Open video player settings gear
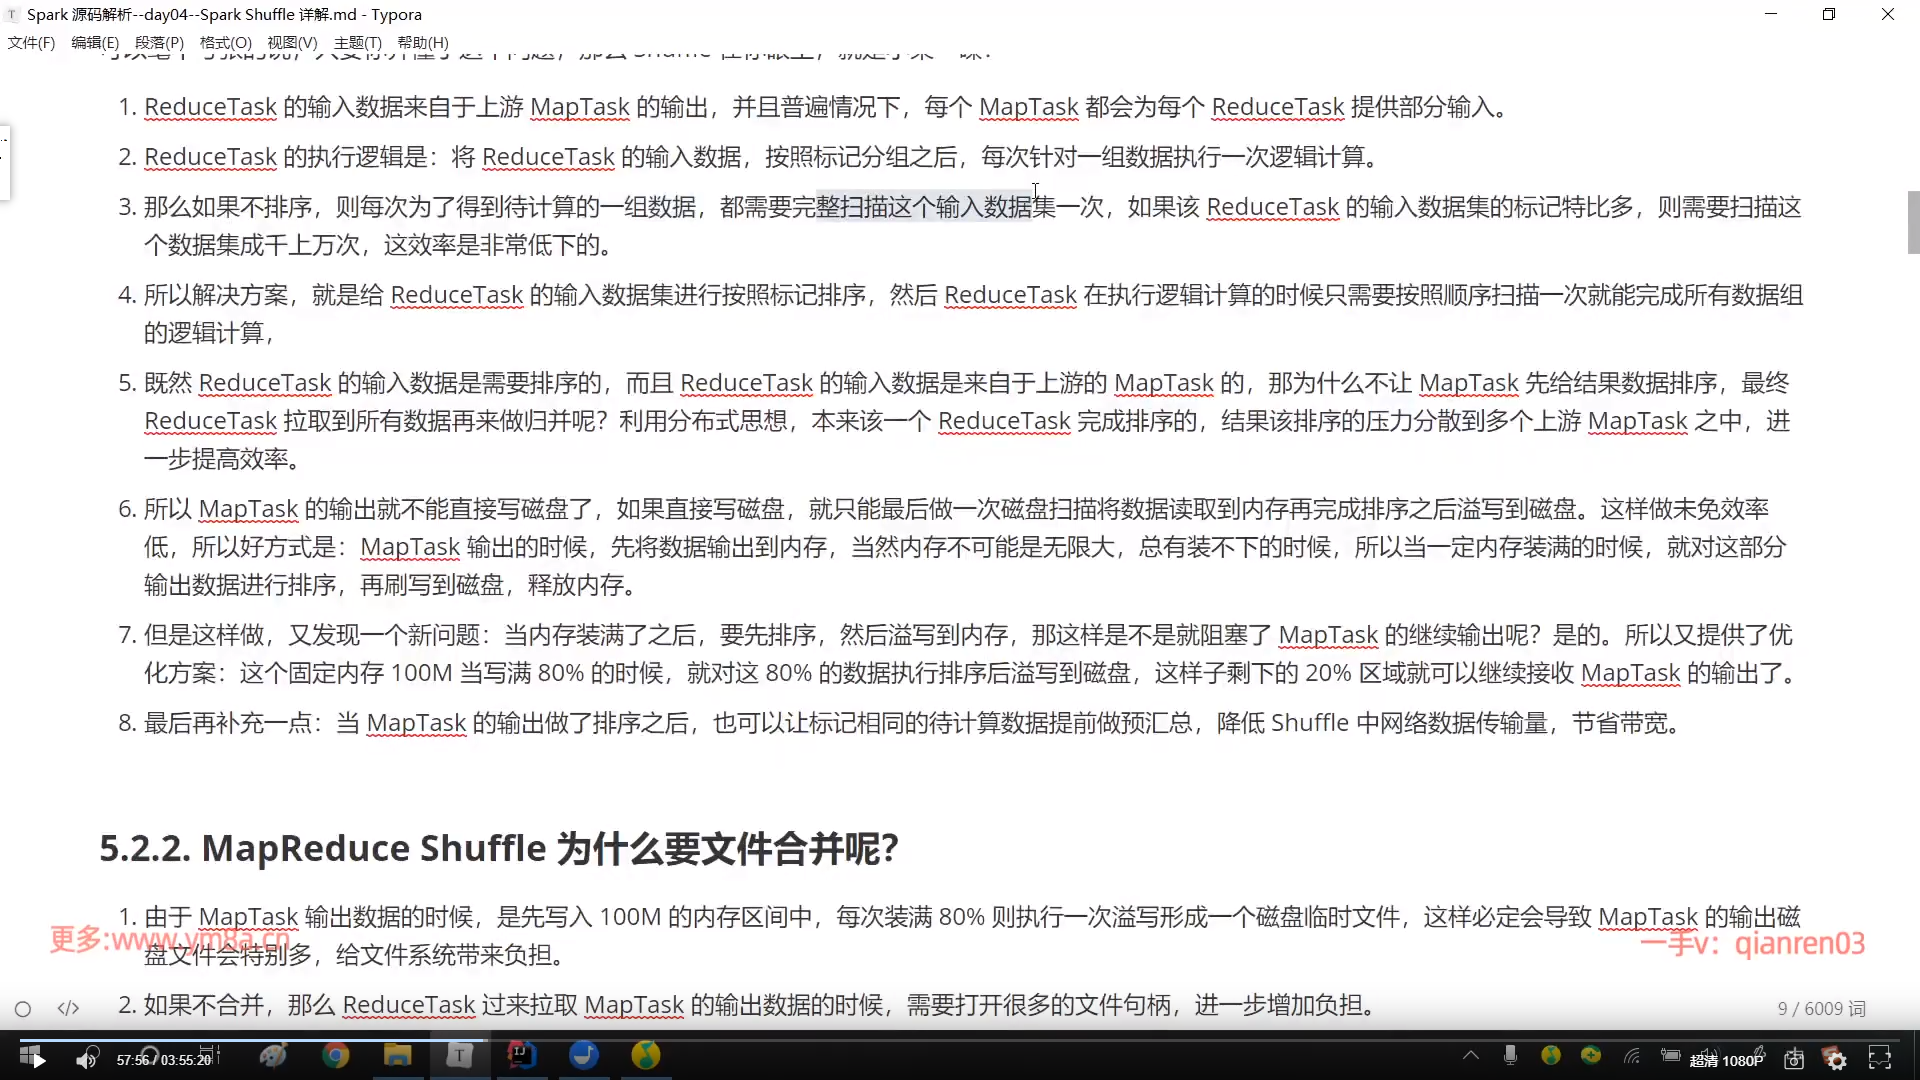This screenshot has height=1080, width=1920. tap(1836, 1059)
